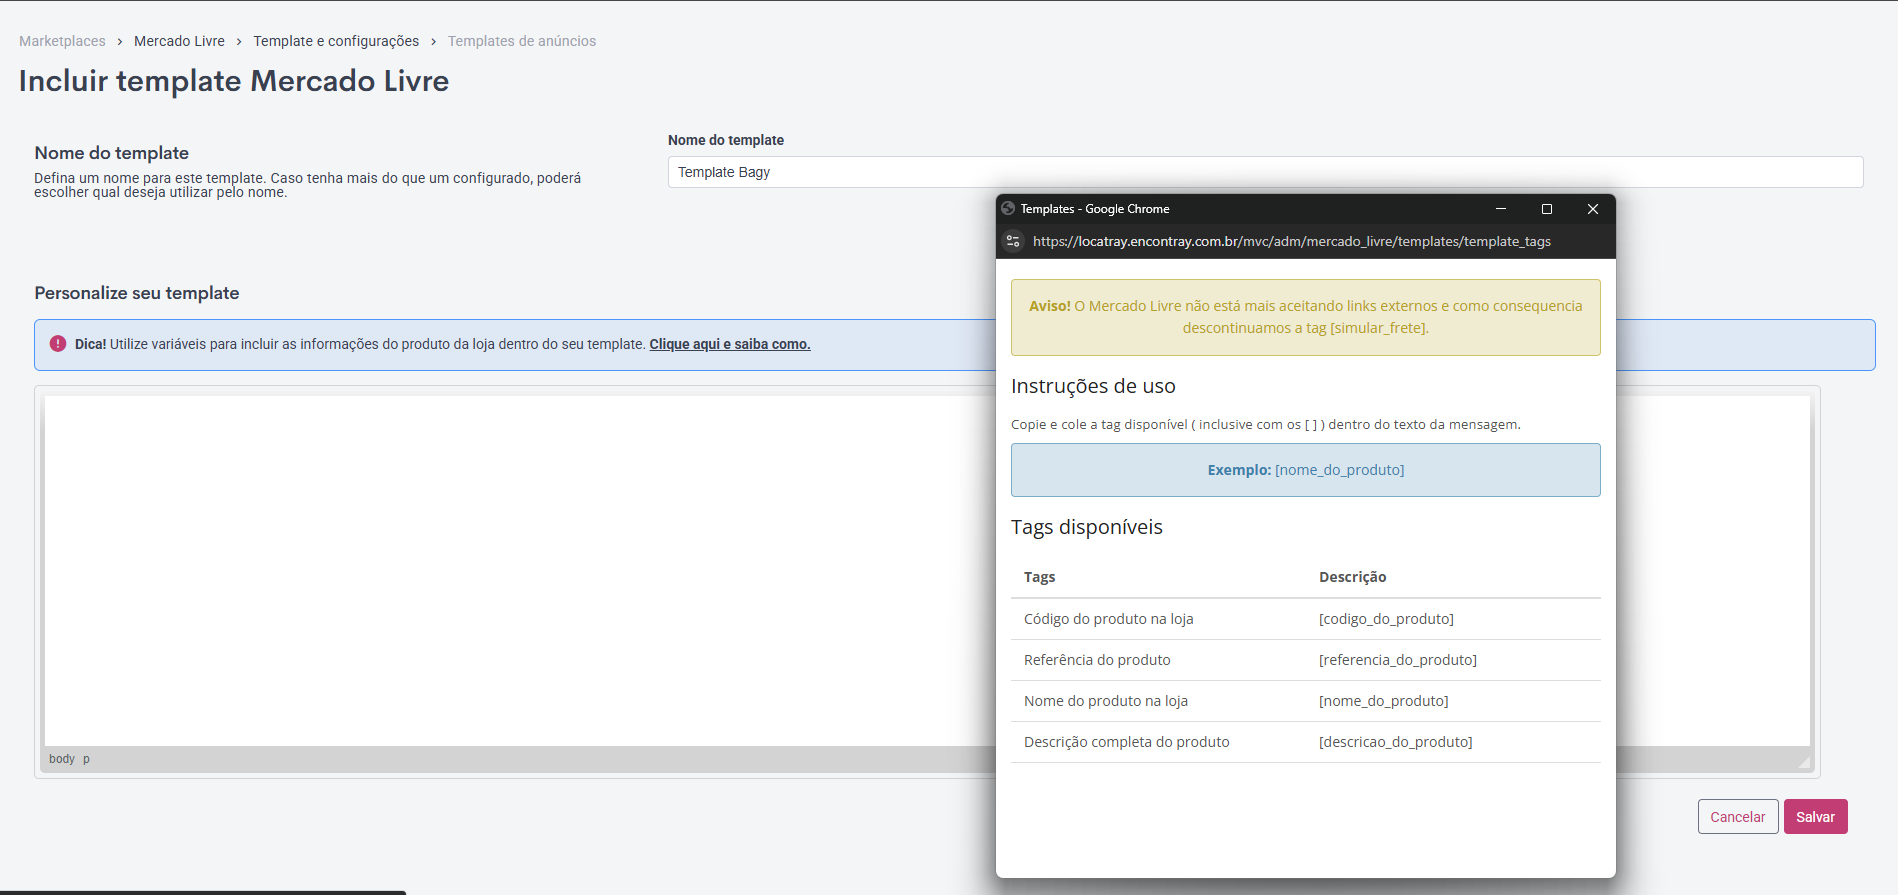The height and width of the screenshot is (895, 1898).
Task: Focus the Nome do template input field
Action: coord(1265,172)
